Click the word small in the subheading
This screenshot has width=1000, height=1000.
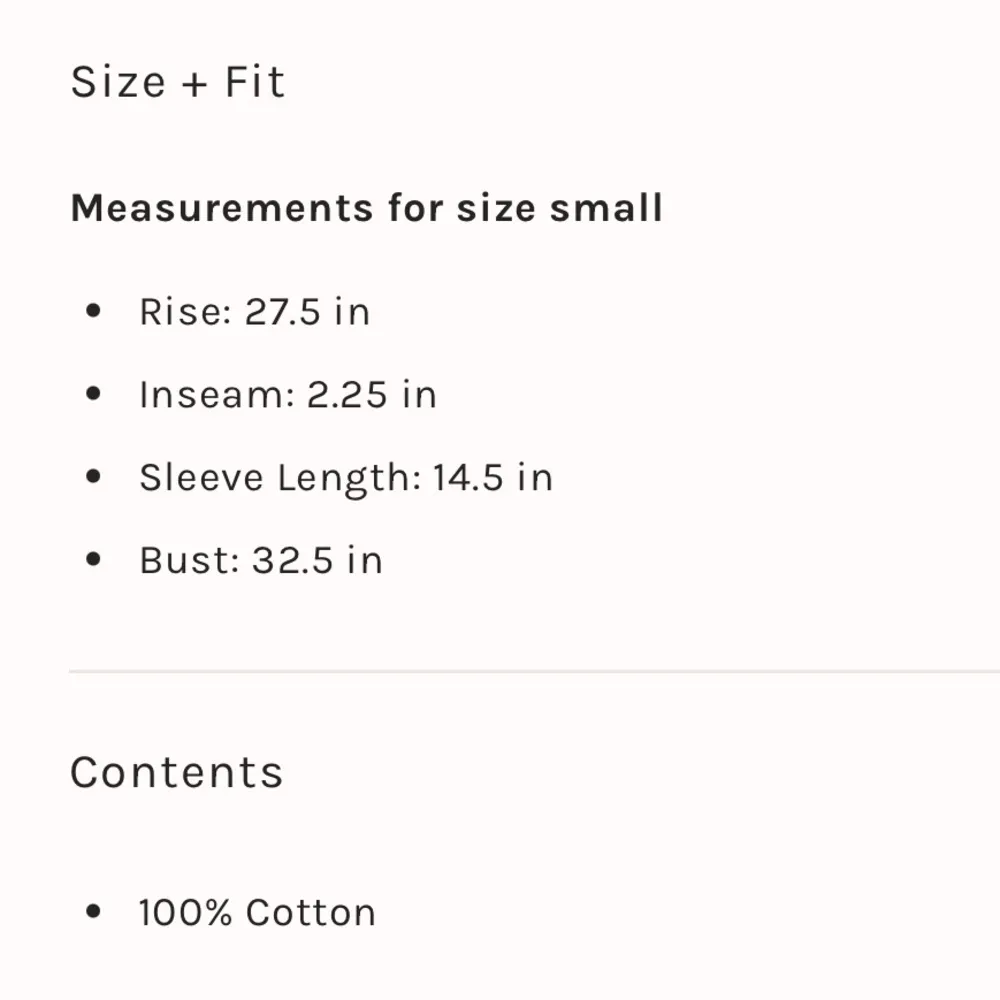(x=606, y=208)
